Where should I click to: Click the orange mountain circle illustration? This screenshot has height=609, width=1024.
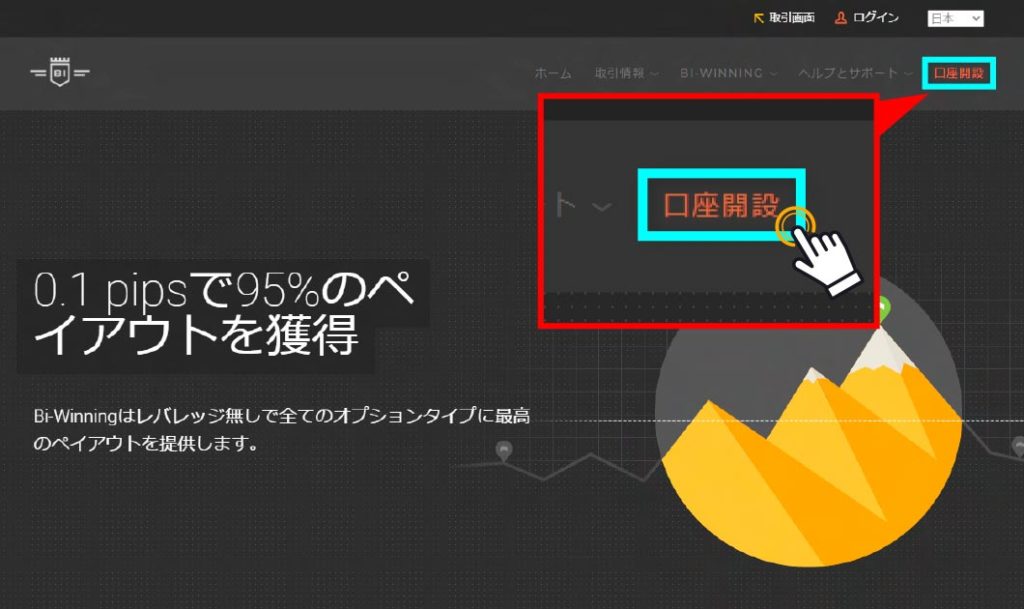808,430
